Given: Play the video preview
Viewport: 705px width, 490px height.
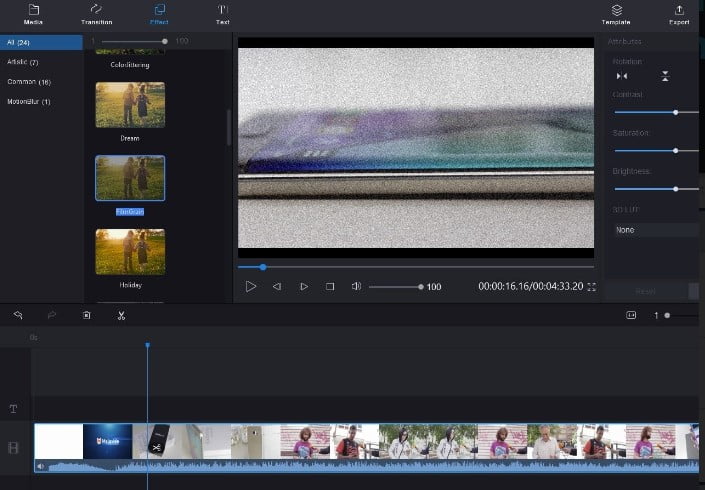Looking at the screenshot, I should 251,286.
